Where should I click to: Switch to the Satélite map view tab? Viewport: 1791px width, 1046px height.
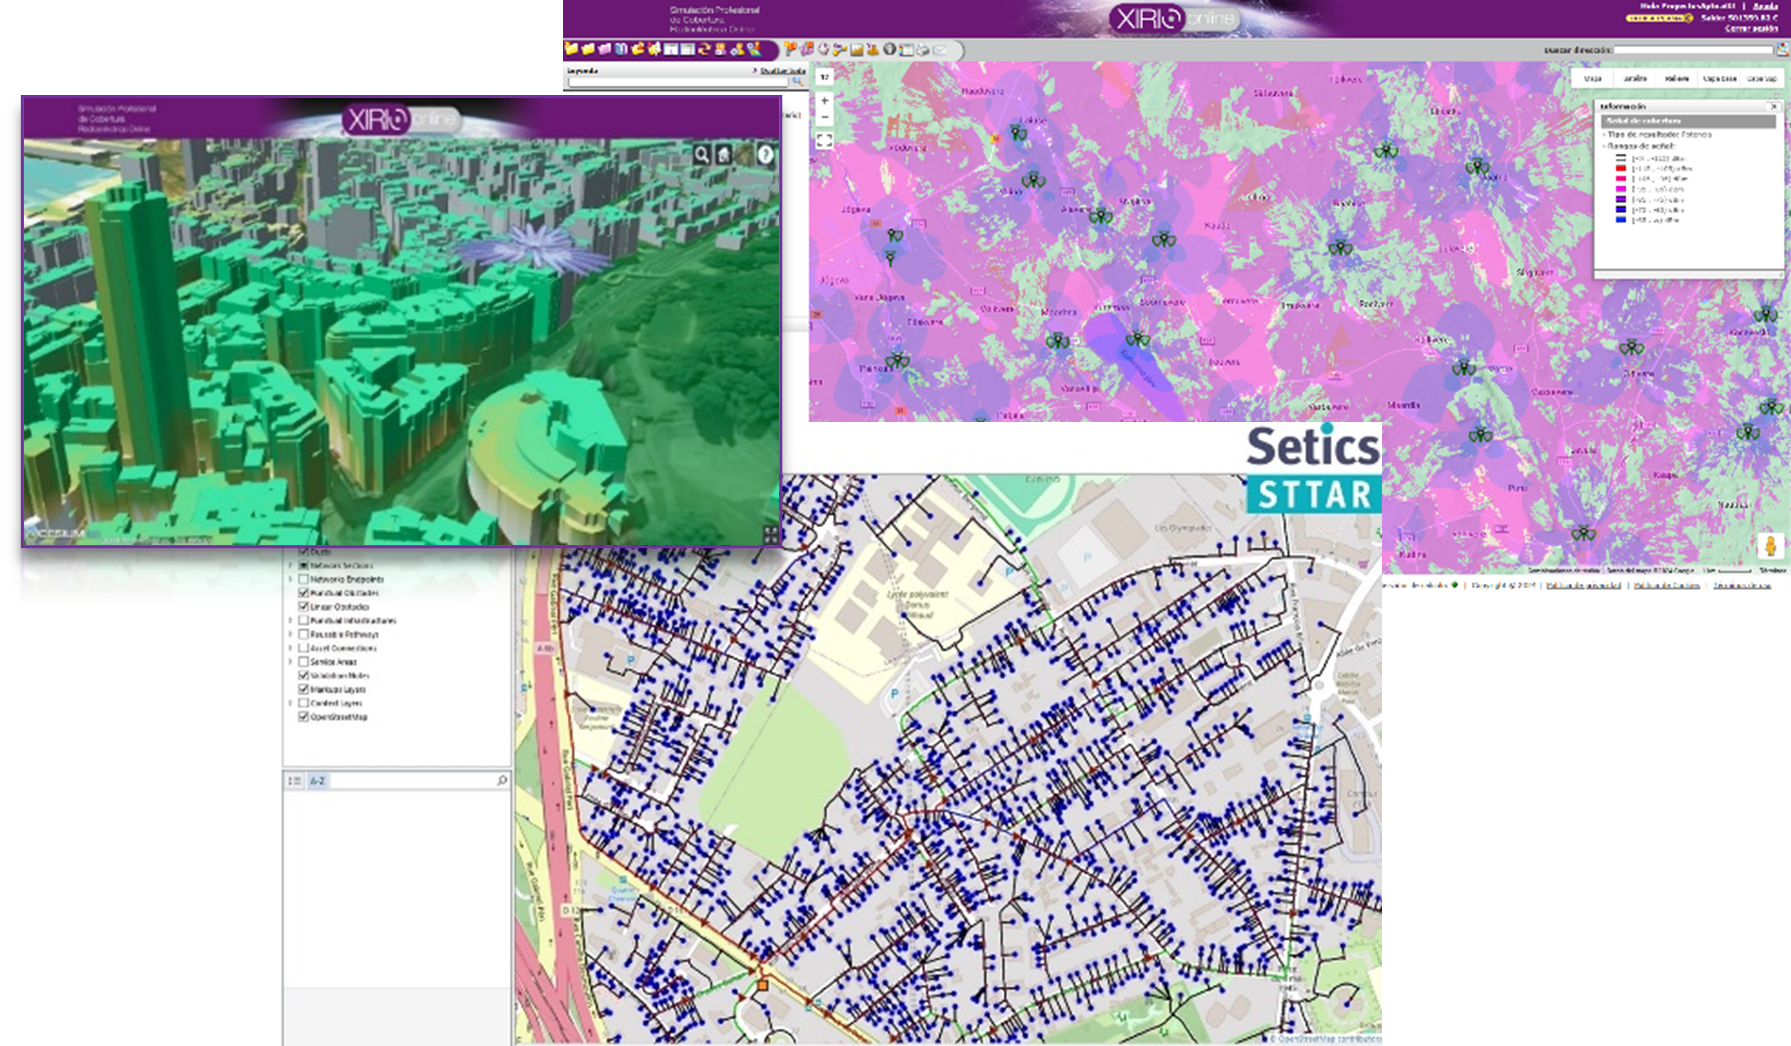[1635, 78]
